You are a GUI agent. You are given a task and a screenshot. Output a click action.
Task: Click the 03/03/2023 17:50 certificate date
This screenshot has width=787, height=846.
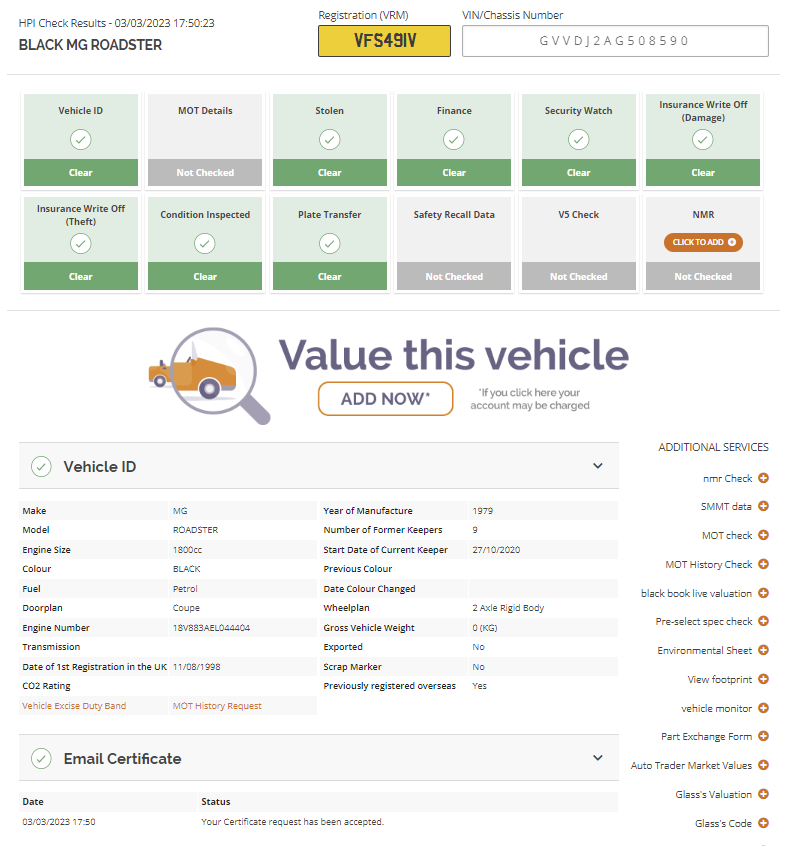pos(59,822)
